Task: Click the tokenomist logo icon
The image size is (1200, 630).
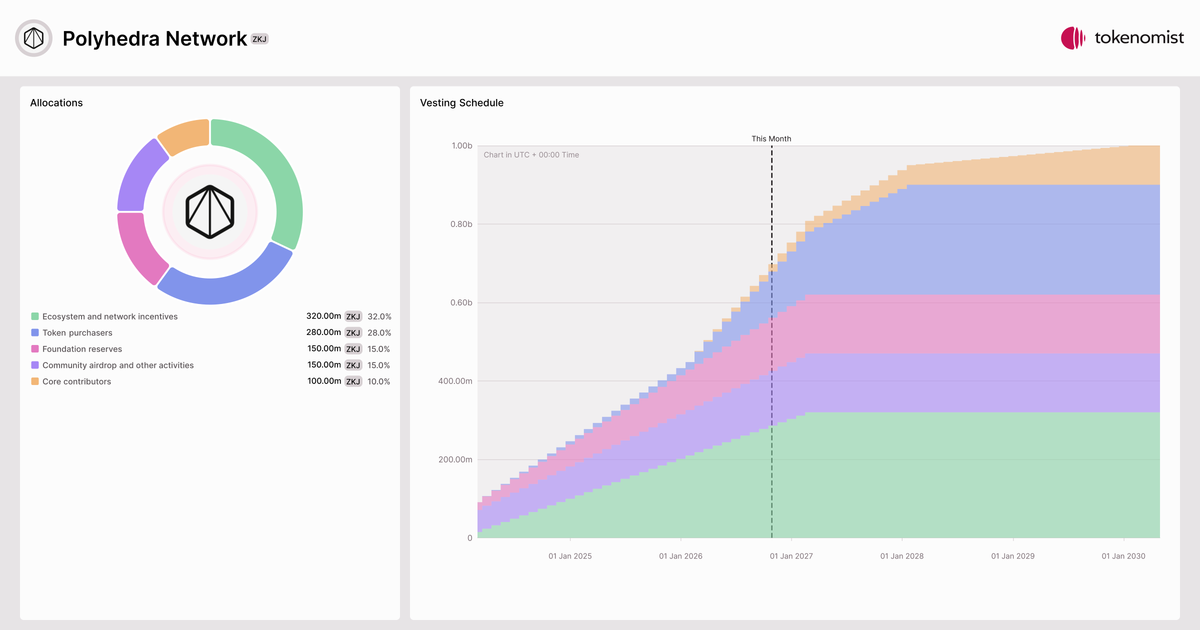Action: pyautogui.click(x=1073, y=38)
